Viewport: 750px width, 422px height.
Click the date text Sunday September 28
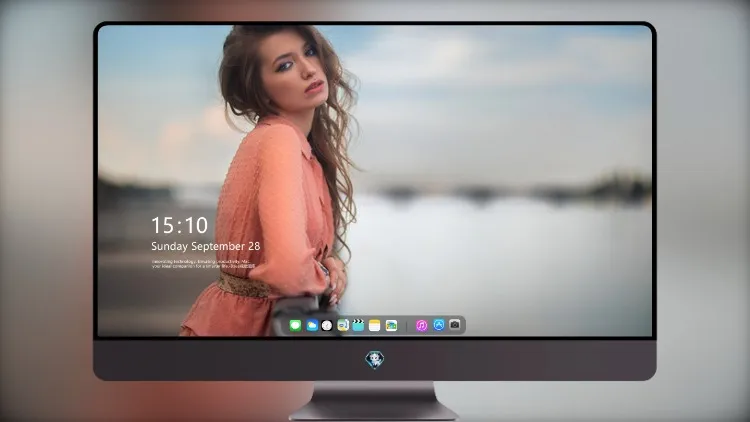coord(206,246)
